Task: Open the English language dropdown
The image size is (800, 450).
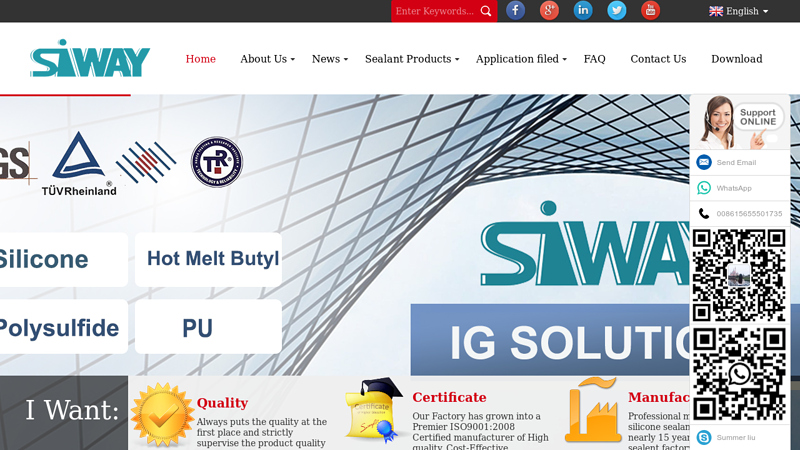Action: click(739, 11)
